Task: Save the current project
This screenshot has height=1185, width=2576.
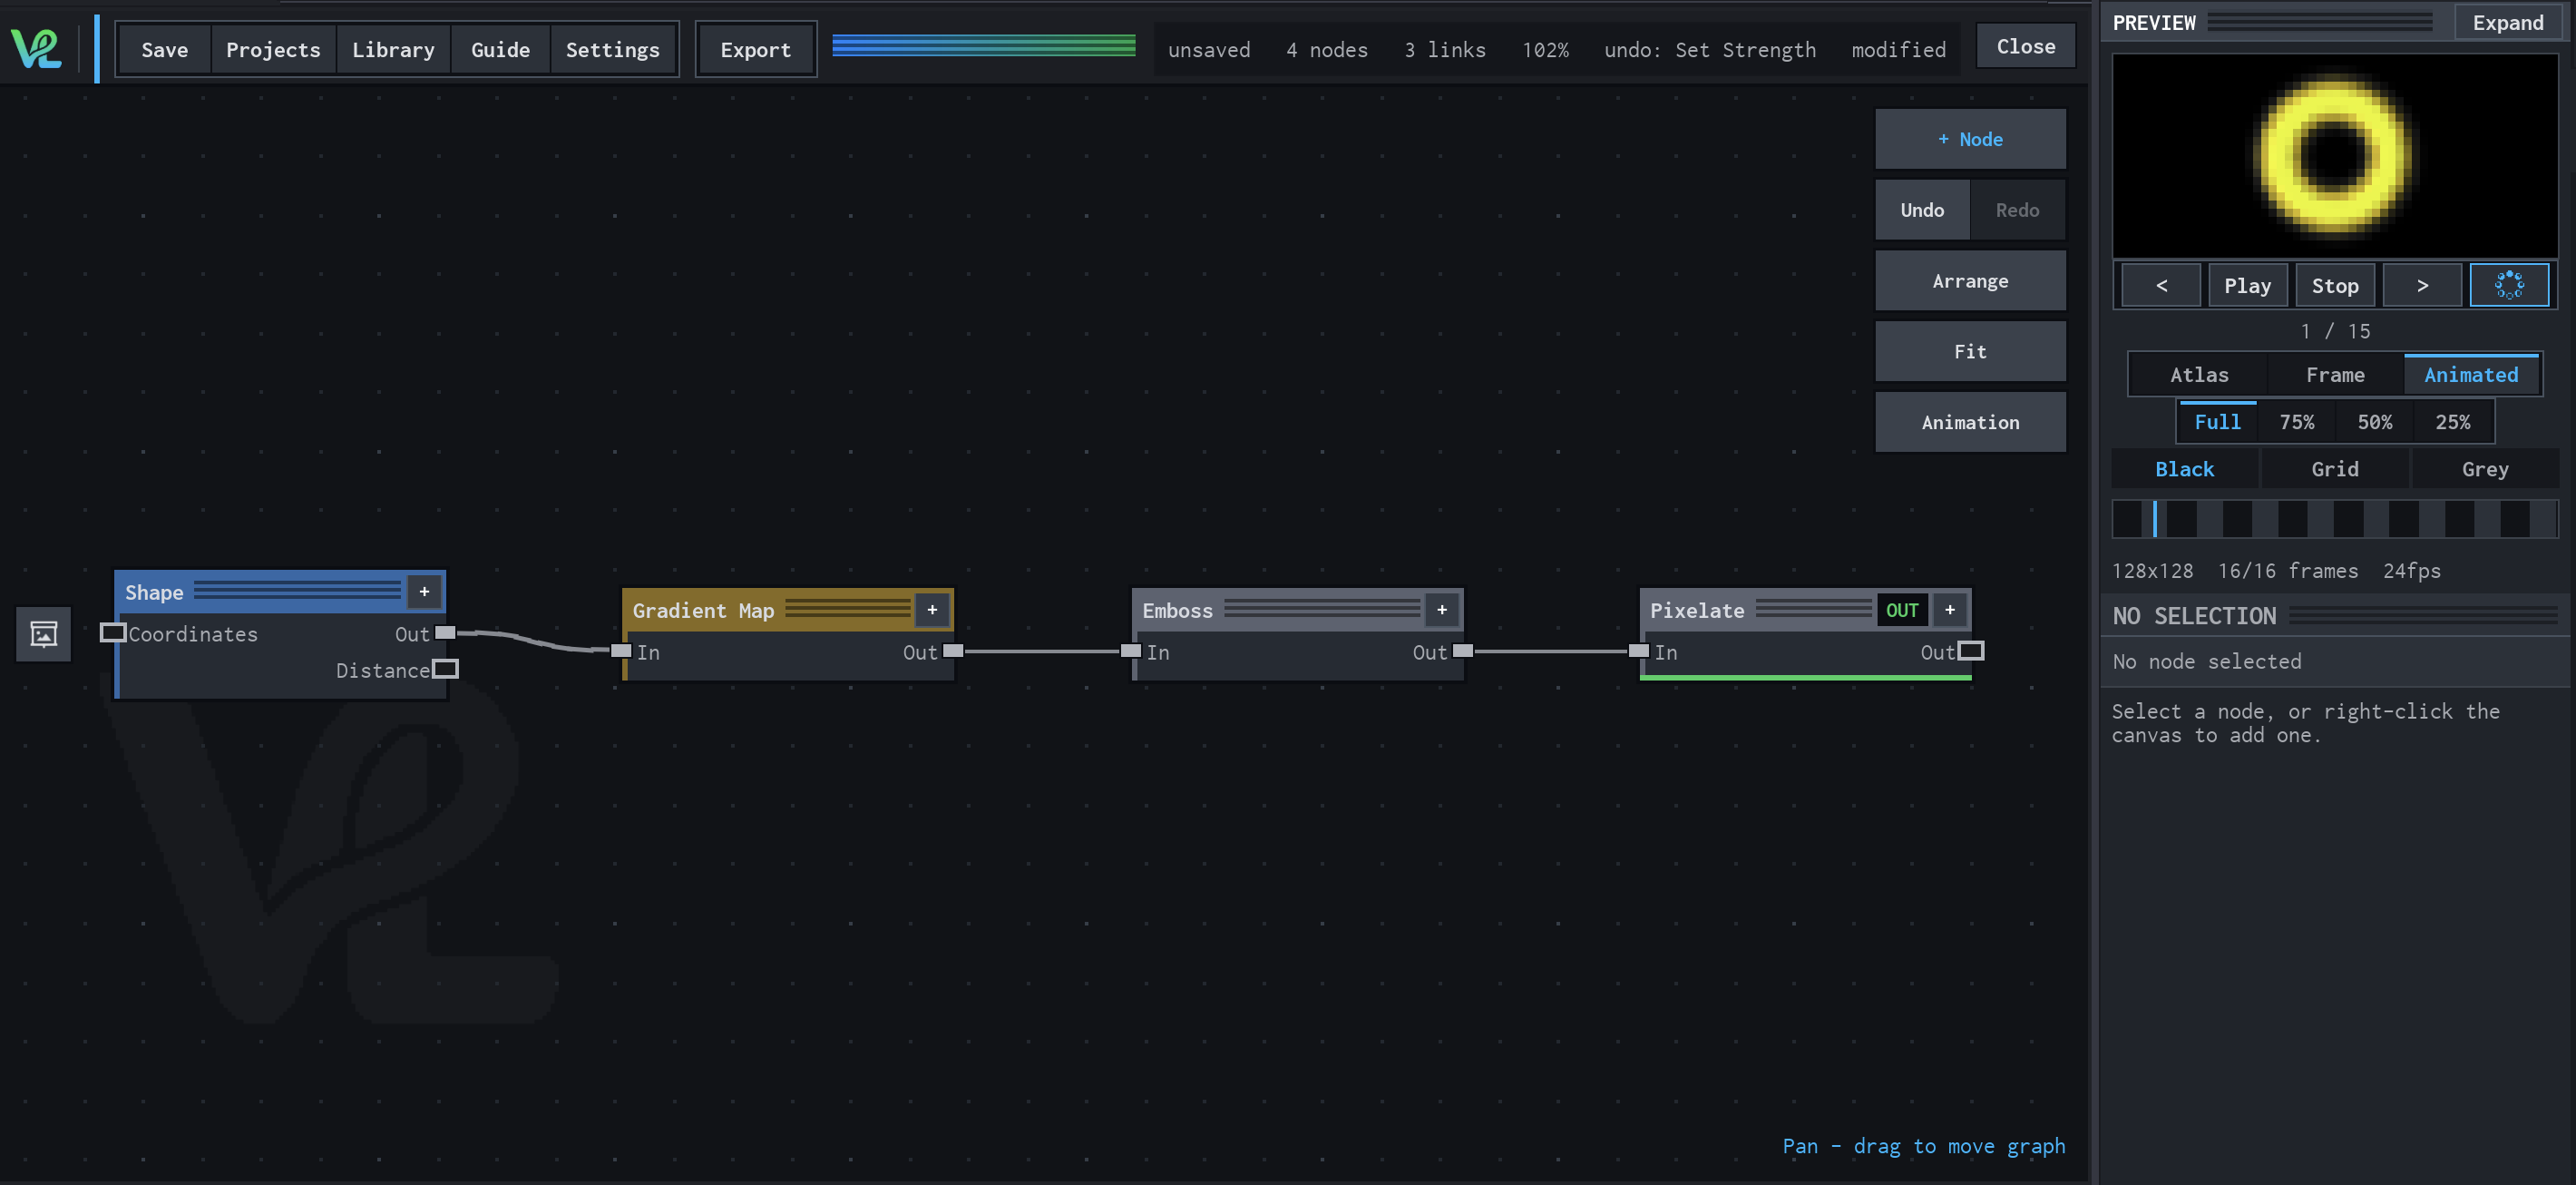Action: [x=164, y=49]
